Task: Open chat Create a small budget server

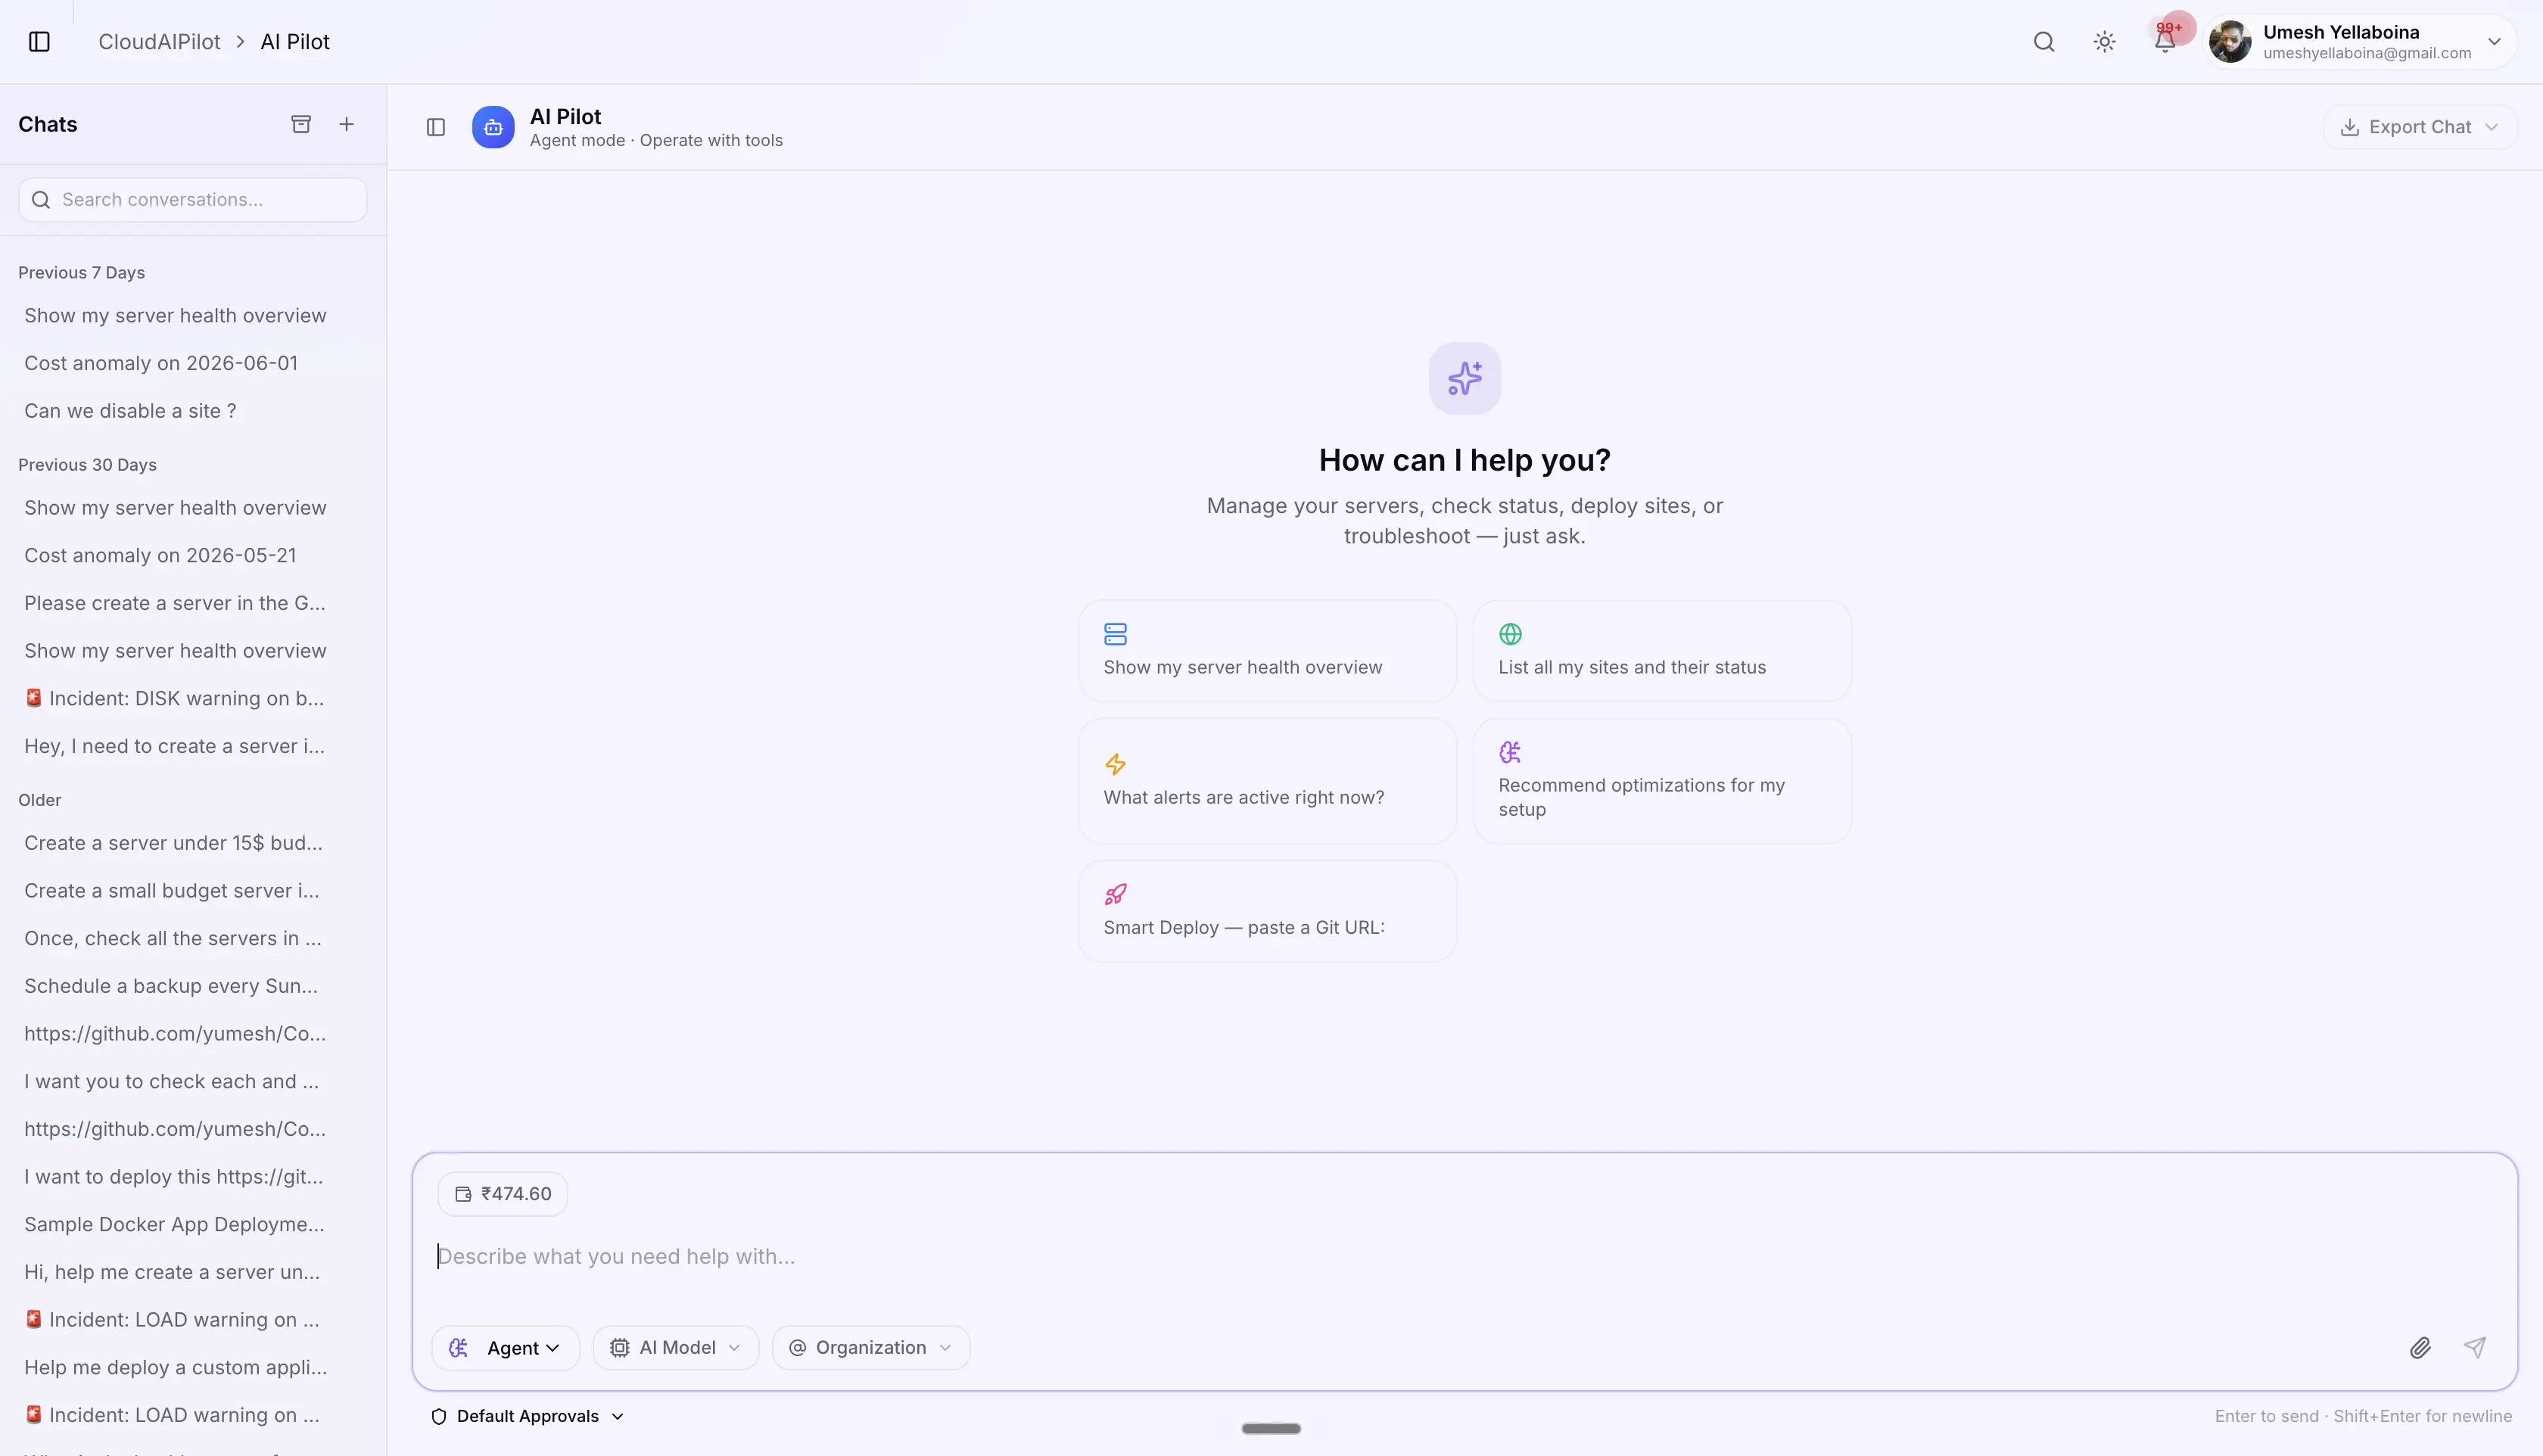Action: [192, 891]
